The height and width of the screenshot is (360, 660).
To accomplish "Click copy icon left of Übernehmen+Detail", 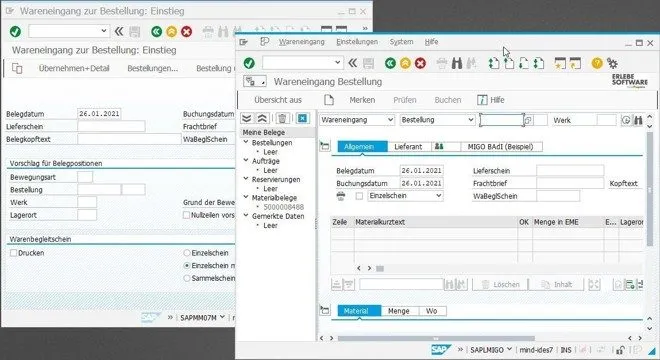I will (17, 68).
